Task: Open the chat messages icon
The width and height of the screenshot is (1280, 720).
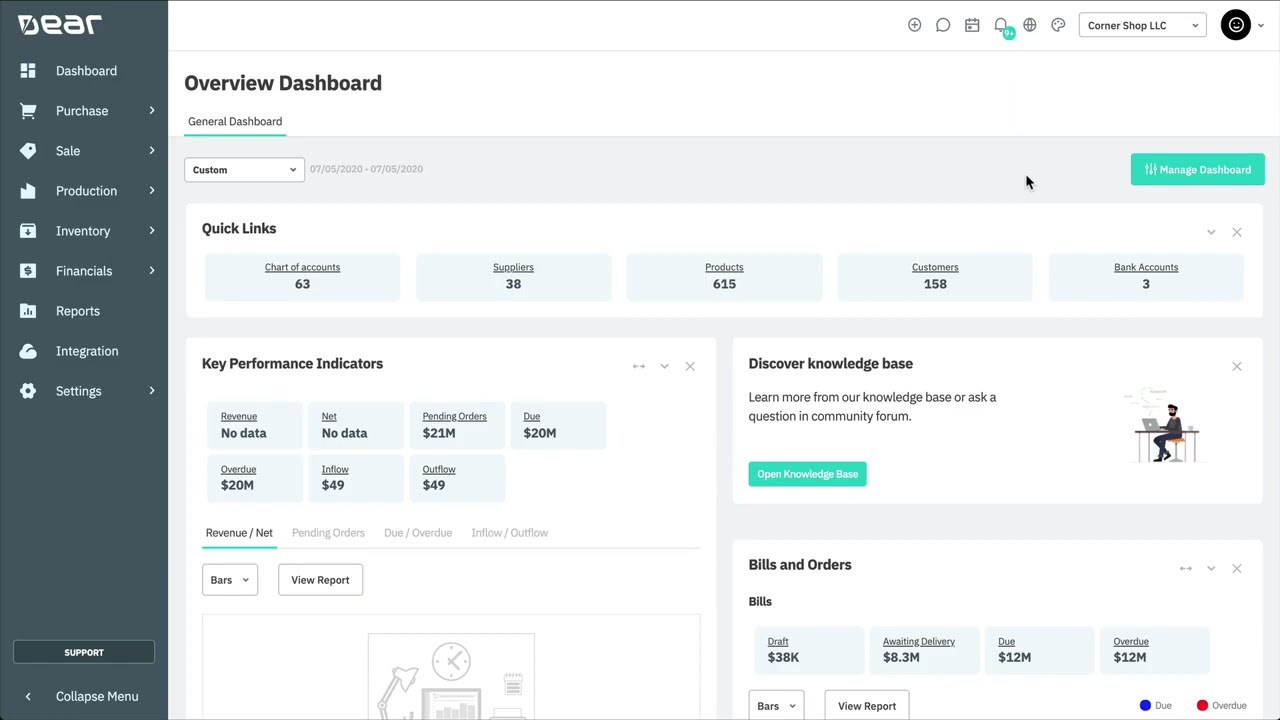Action: tap(943, 25)
